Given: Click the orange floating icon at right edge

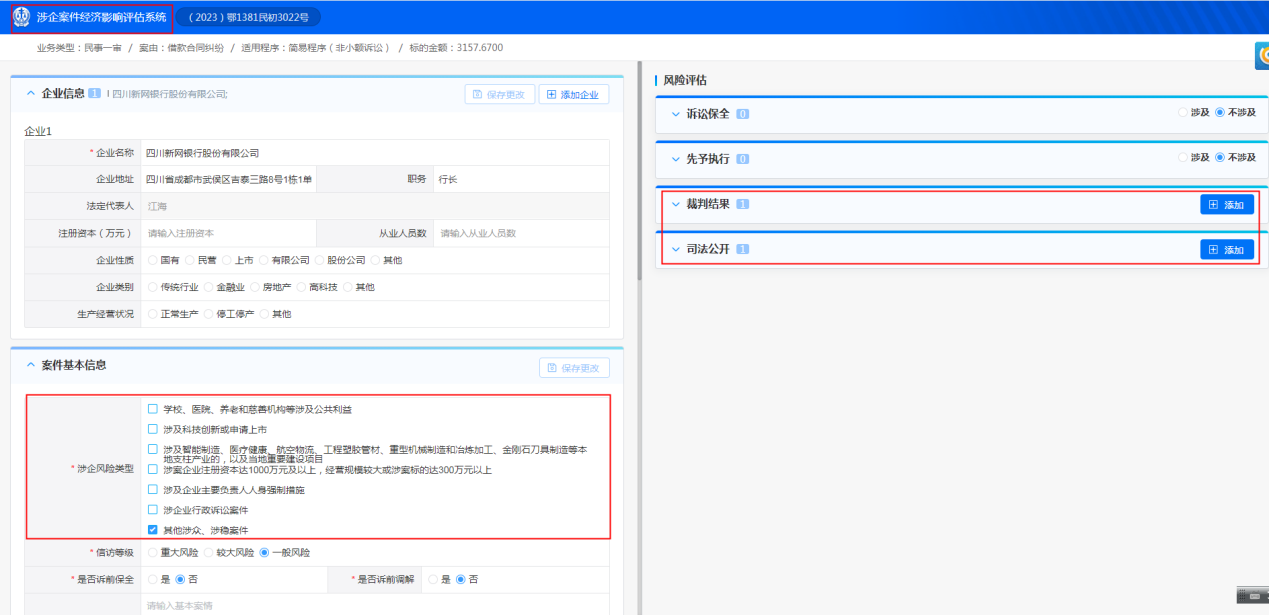Looking at the screenshot, I should tap(1262, 58).
